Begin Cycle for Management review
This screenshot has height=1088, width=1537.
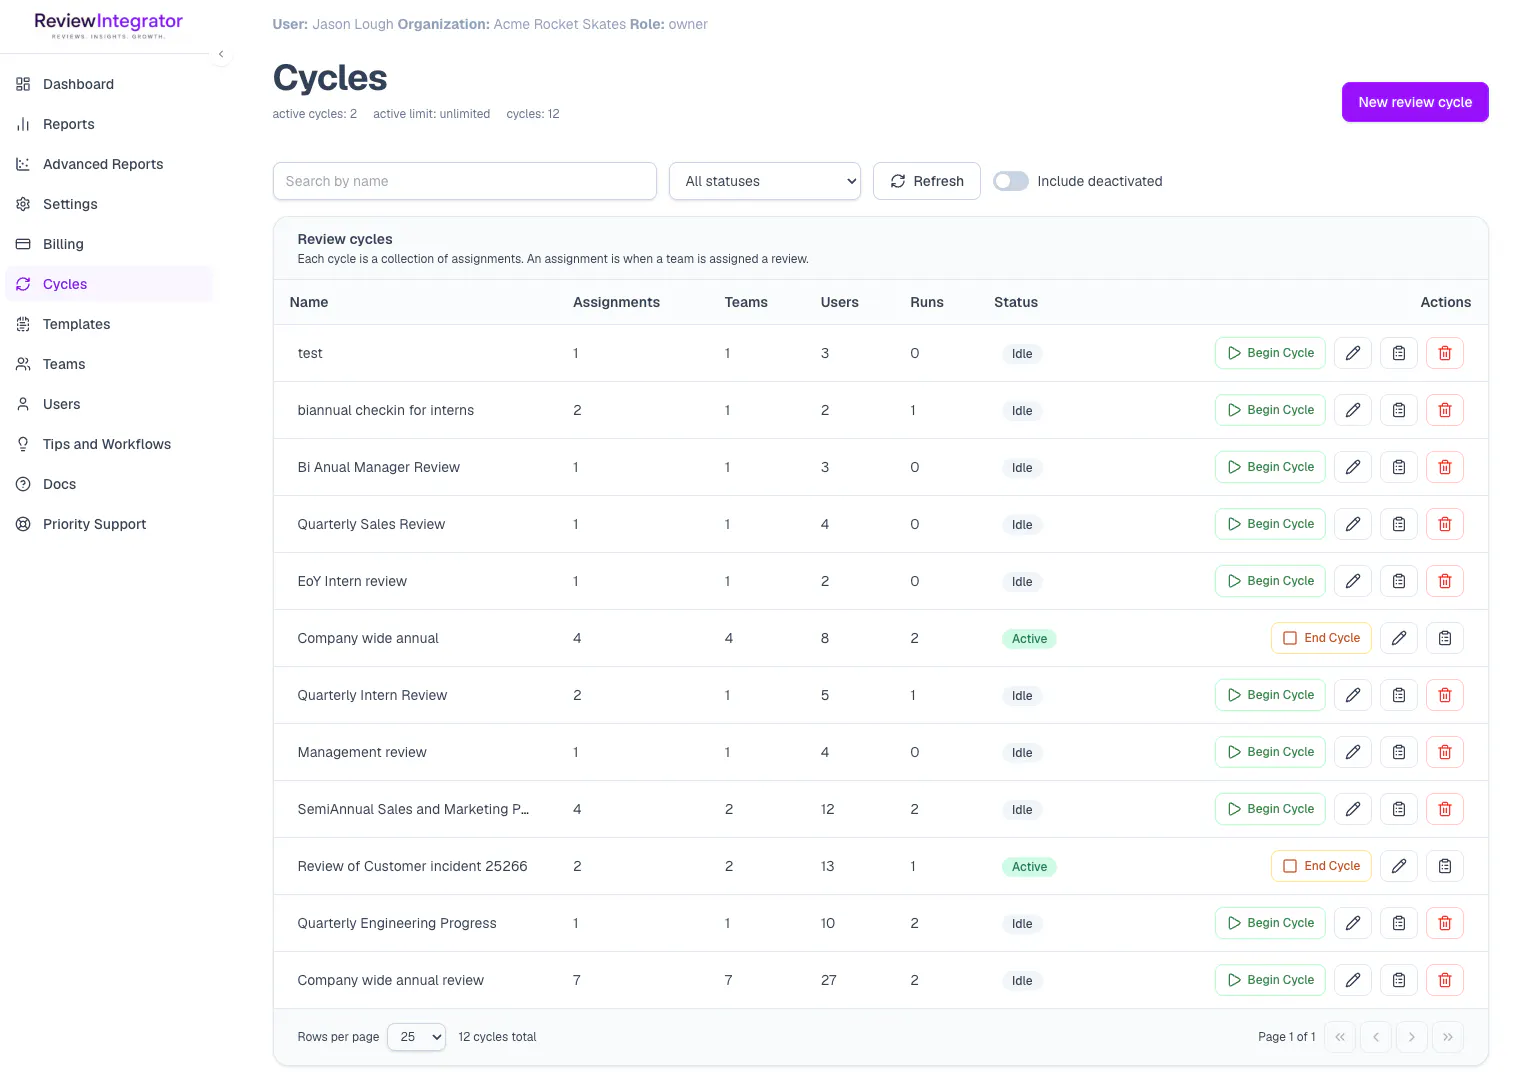click(1270, 752)
